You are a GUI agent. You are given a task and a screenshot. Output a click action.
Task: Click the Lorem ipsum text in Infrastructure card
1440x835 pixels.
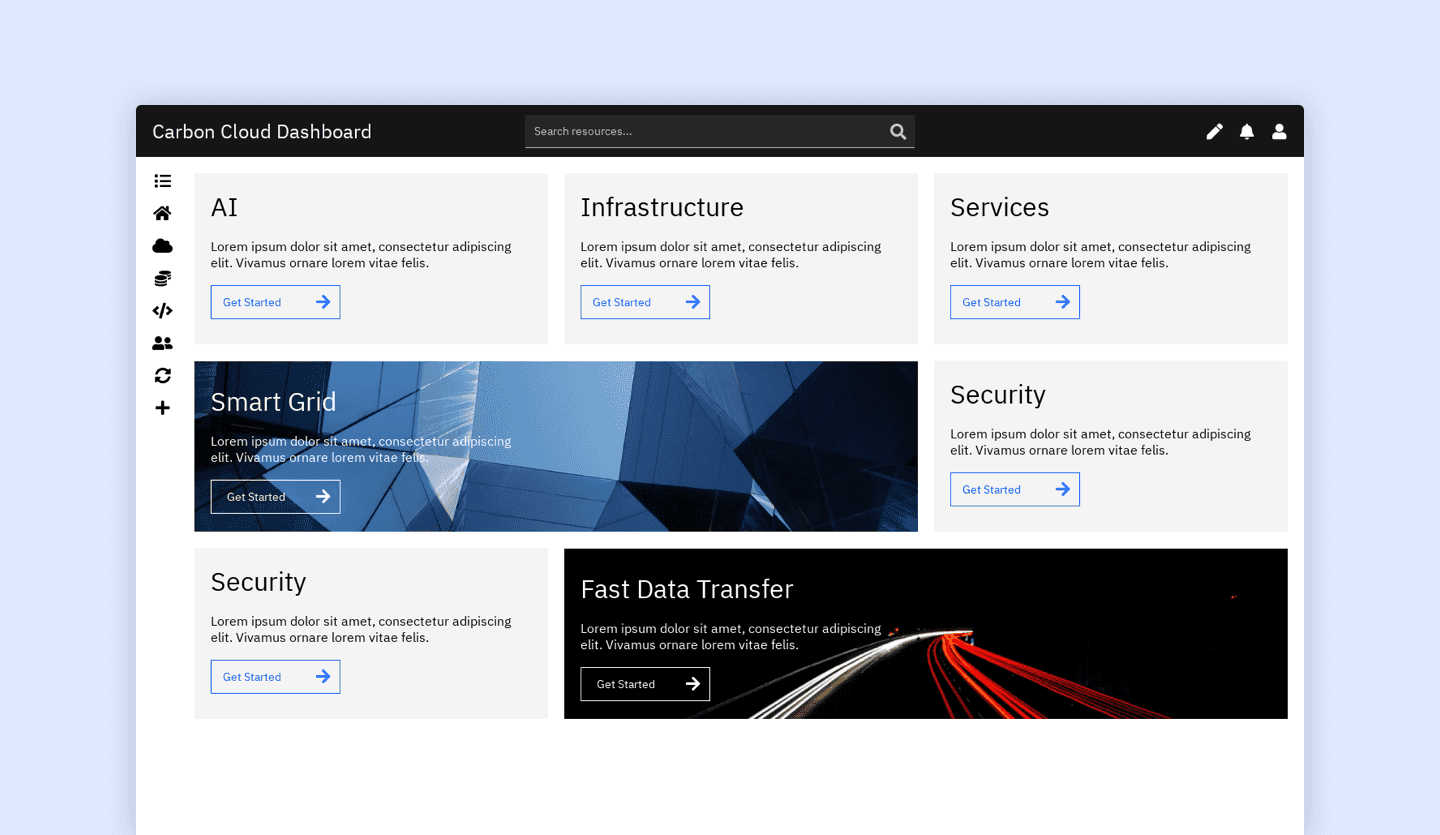(x=731, y=255)
